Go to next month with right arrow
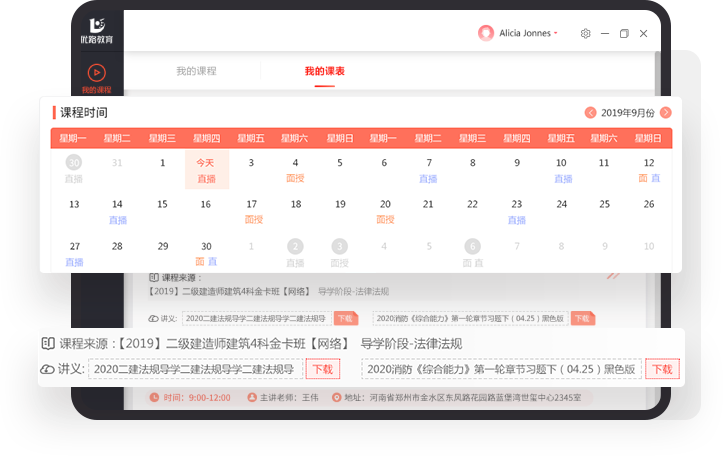The image size is (723, 456). point(665,113)
